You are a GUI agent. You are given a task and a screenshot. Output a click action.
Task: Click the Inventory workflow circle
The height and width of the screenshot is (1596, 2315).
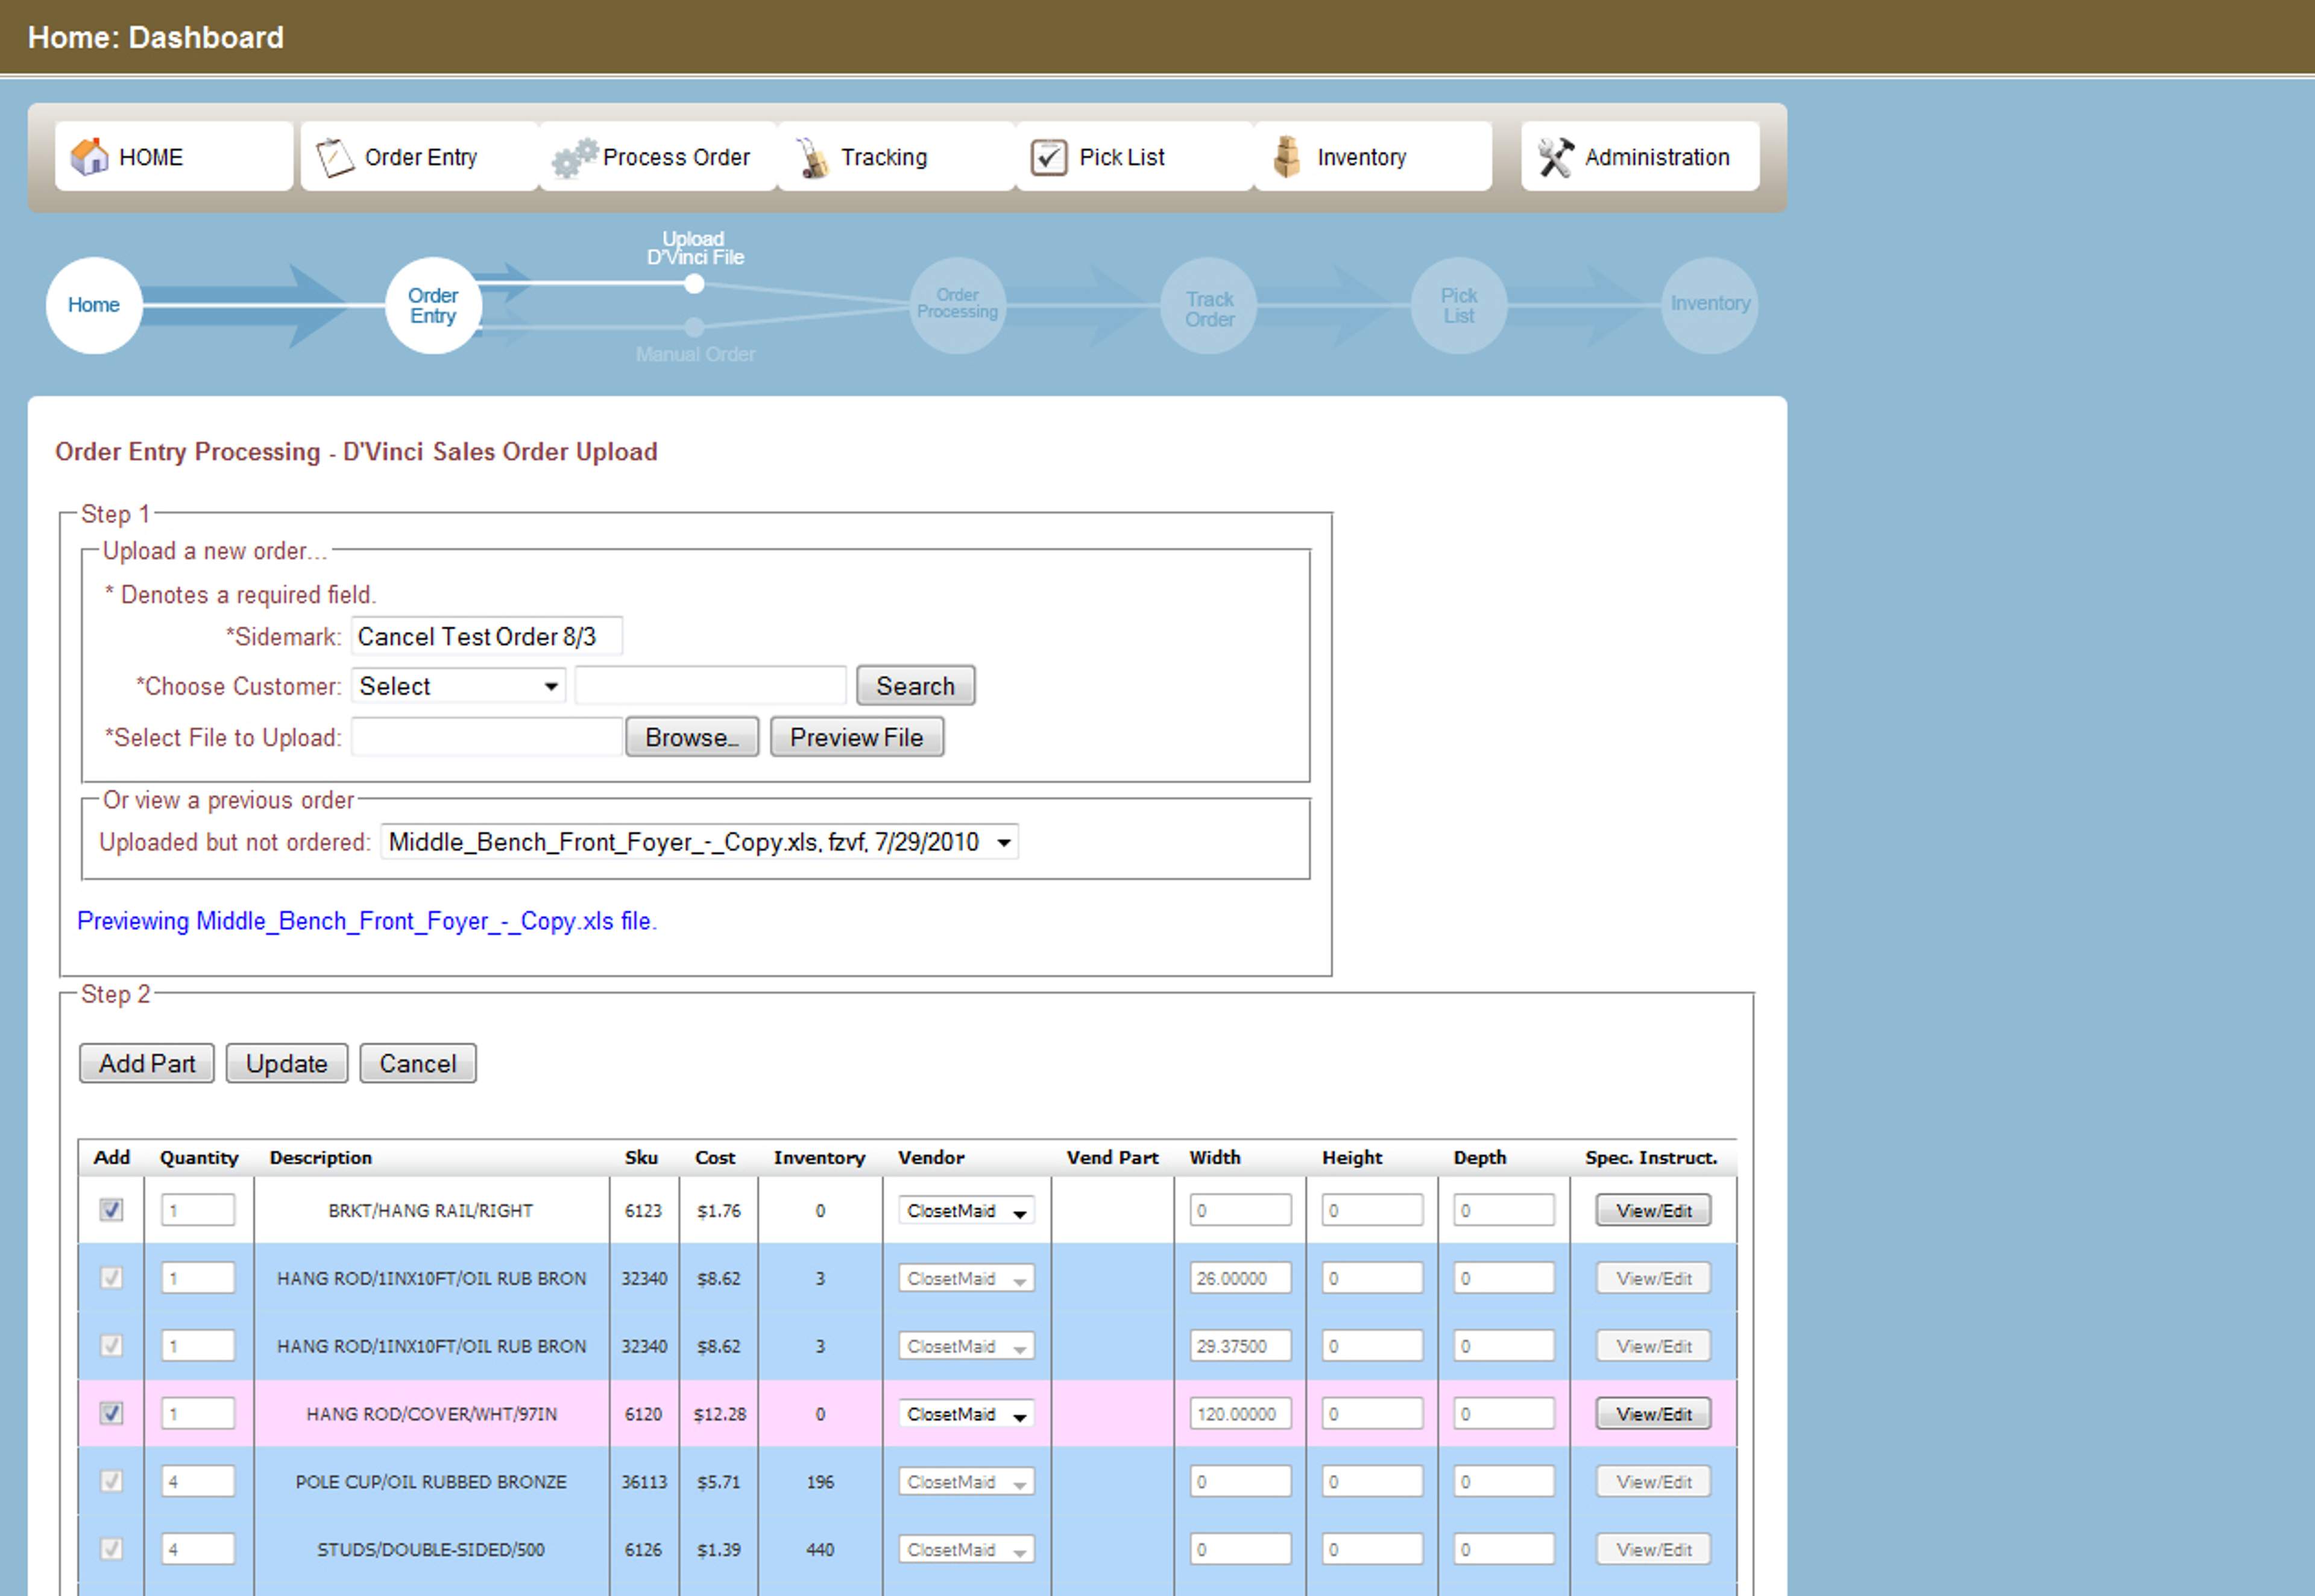(1709, 305)
